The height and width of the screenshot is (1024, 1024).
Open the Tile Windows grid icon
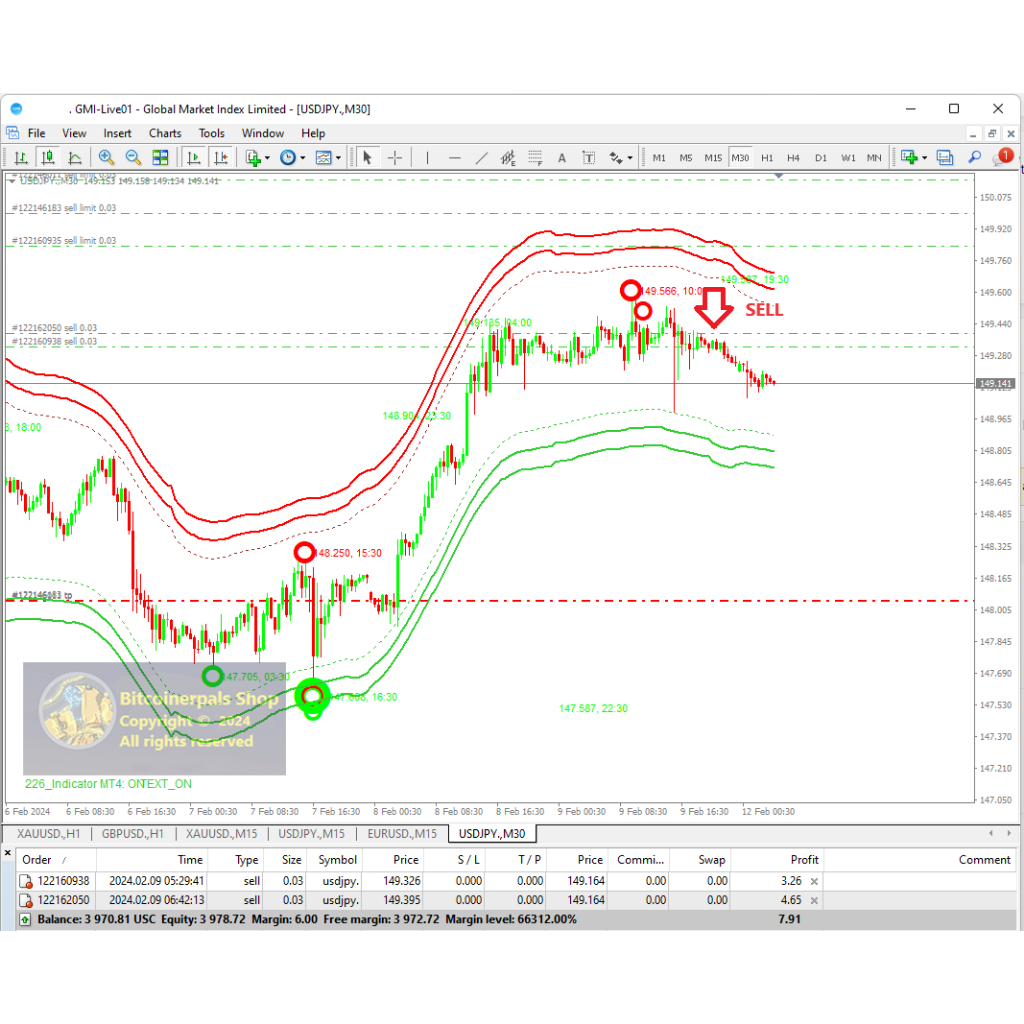(160, 157)
